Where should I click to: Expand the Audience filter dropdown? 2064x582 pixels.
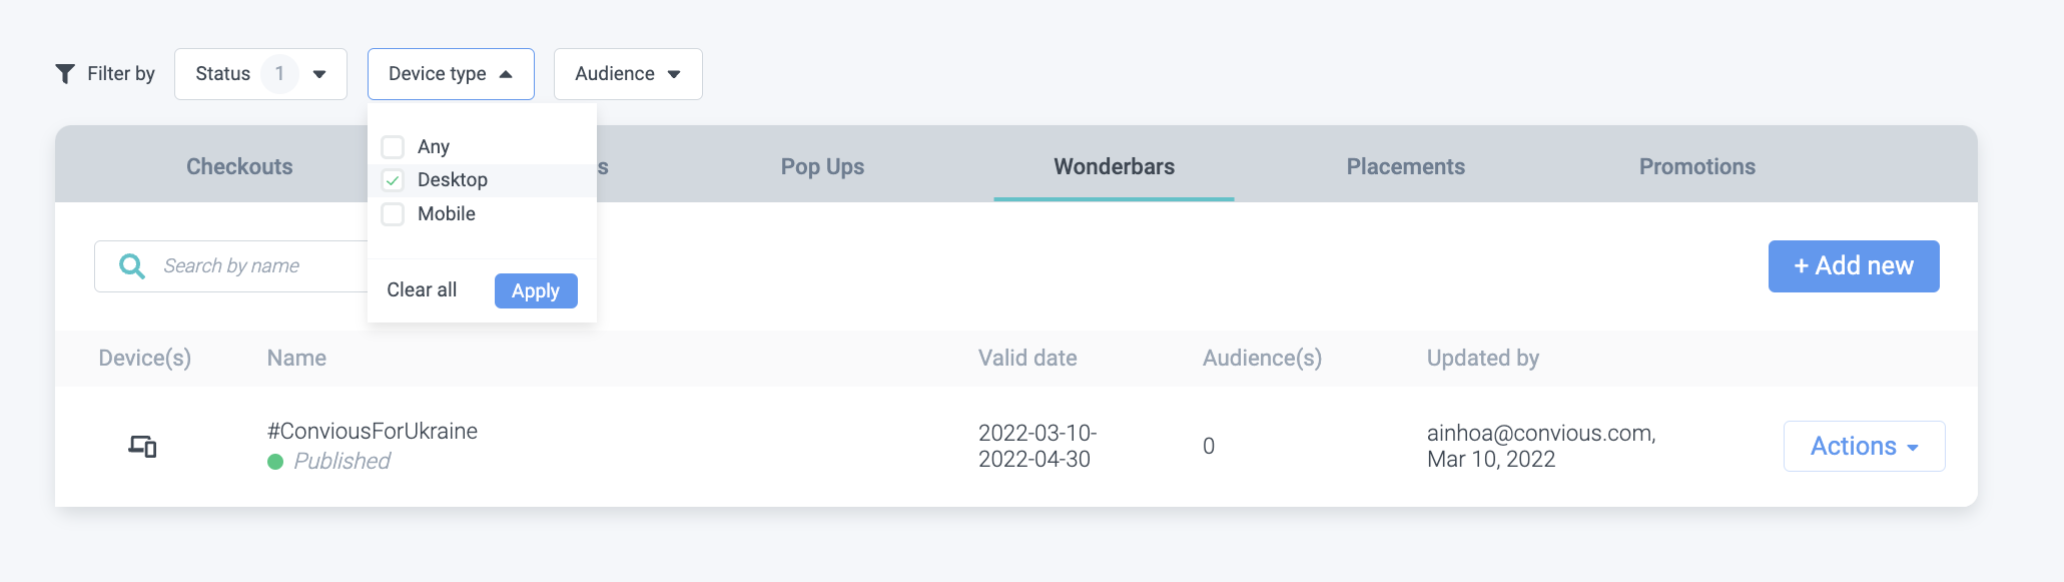tap(627, 74)
